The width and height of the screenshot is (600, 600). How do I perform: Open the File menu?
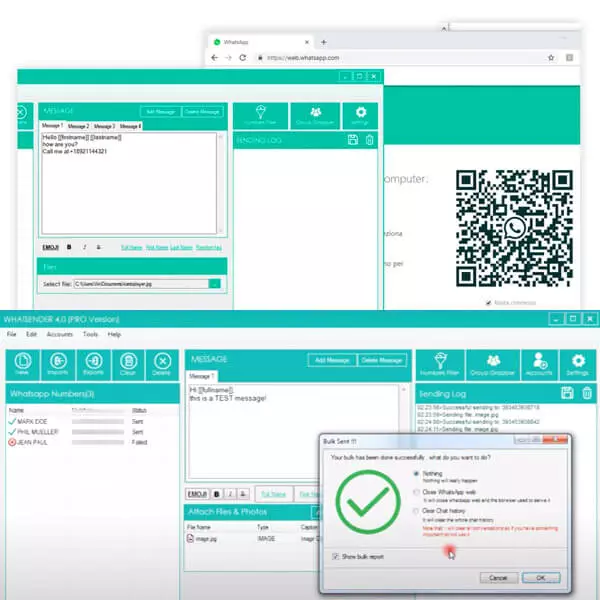11,334
